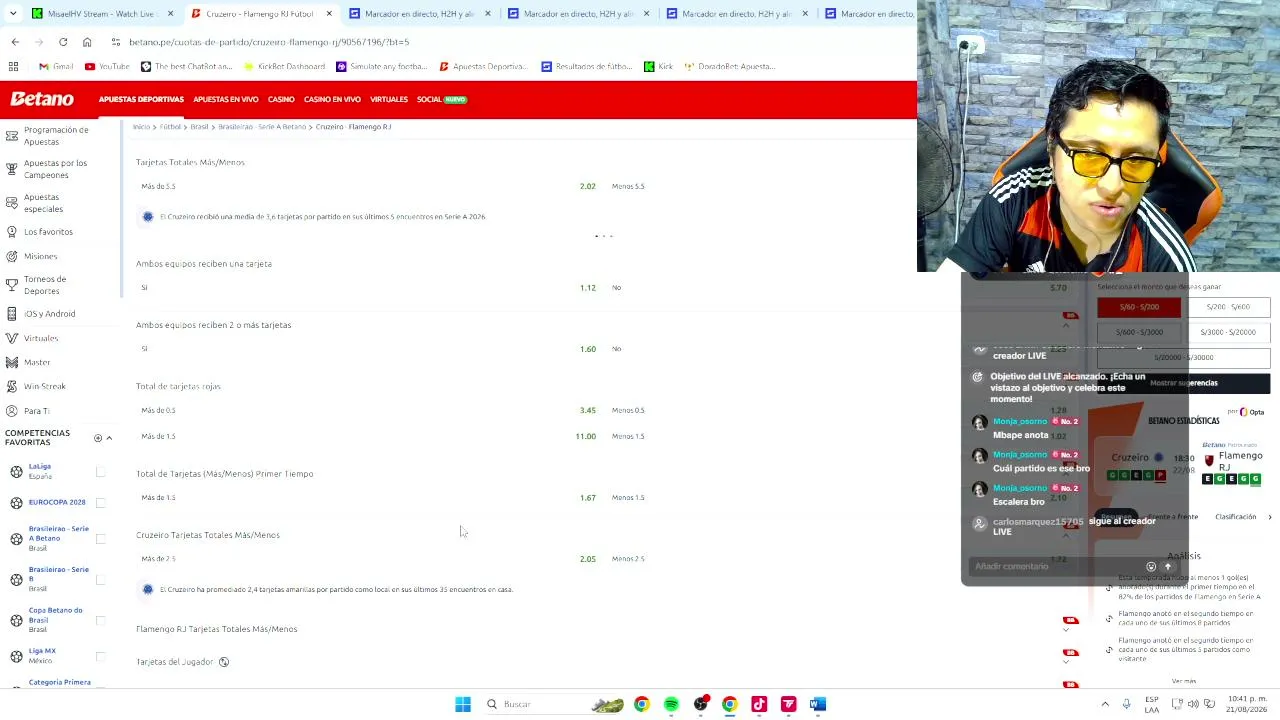Click the Misiones sidebar icon
This screenshot has height=720, width=1280.
click(x=12, y=256)
